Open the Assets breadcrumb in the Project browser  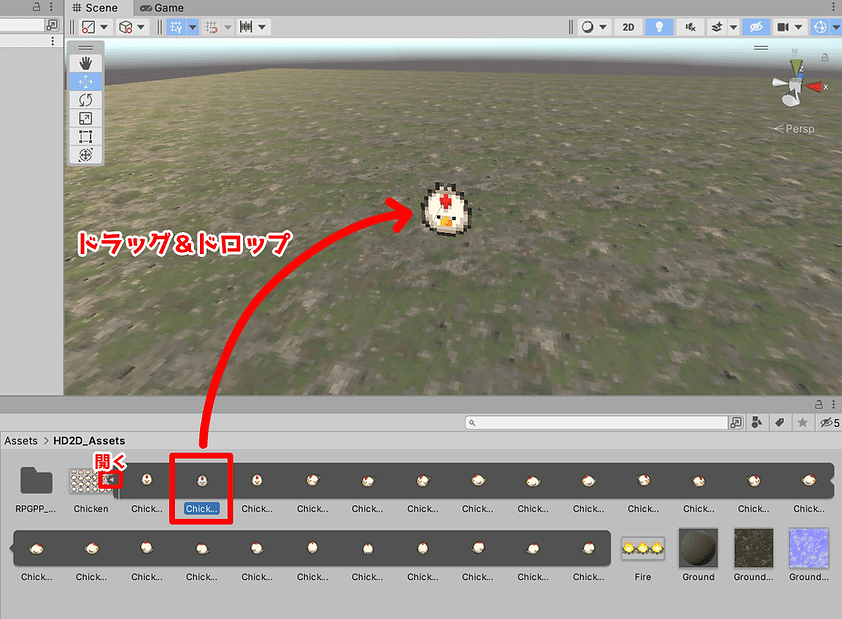coord(21,440)
